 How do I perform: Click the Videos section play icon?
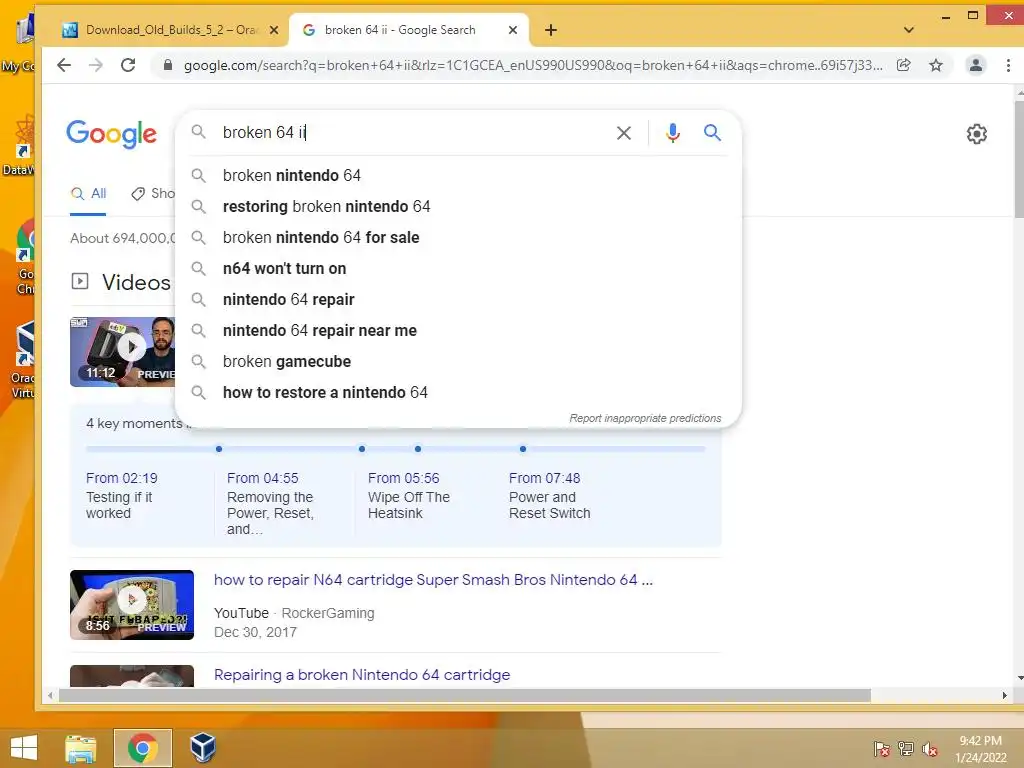coord(80,281)
